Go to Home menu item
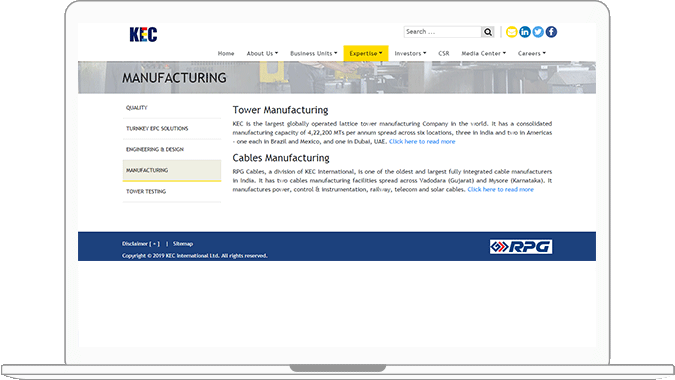The width and height of the screenshot is (675, 380). (226, 53)
